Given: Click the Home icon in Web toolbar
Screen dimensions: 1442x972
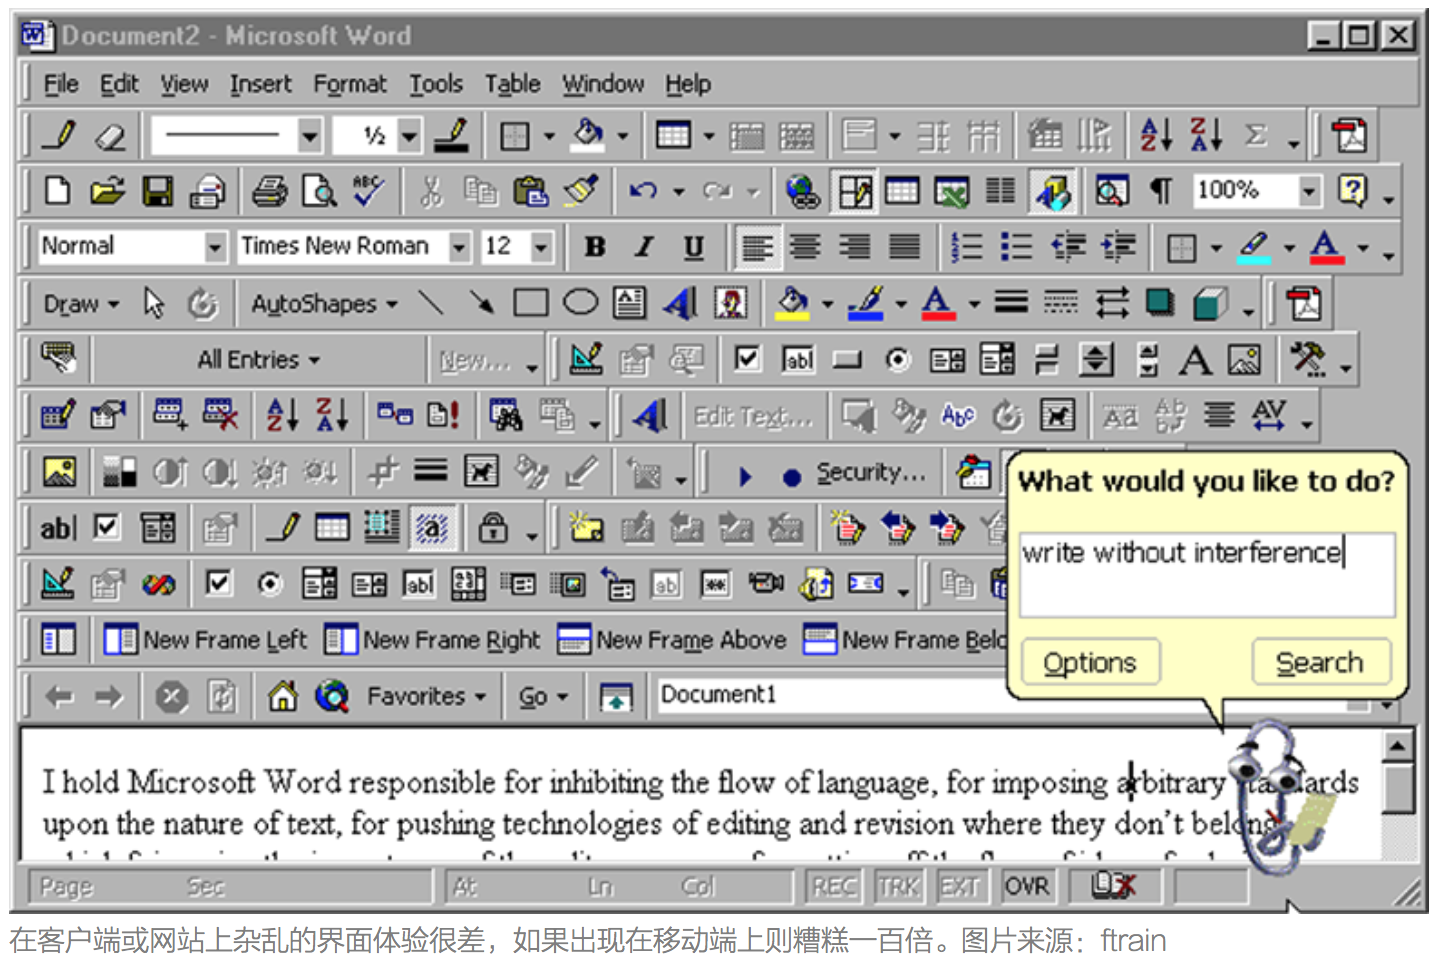Looking at the screenshot, I should tap(283, 695).
